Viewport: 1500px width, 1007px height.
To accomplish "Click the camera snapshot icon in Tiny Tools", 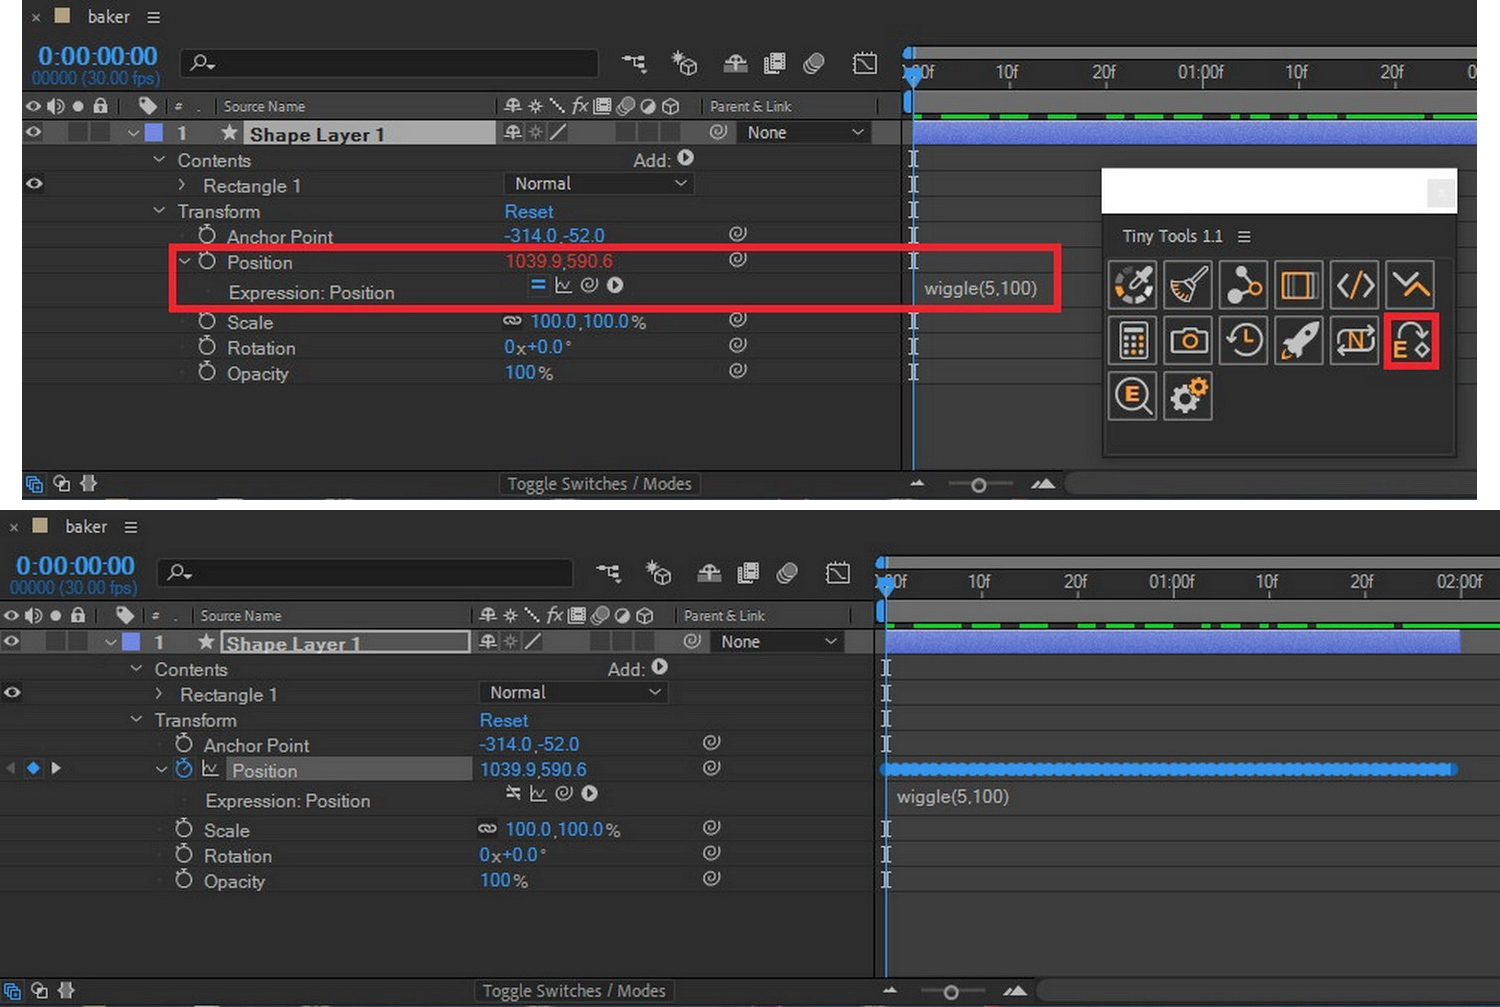I will [1188, 340].
